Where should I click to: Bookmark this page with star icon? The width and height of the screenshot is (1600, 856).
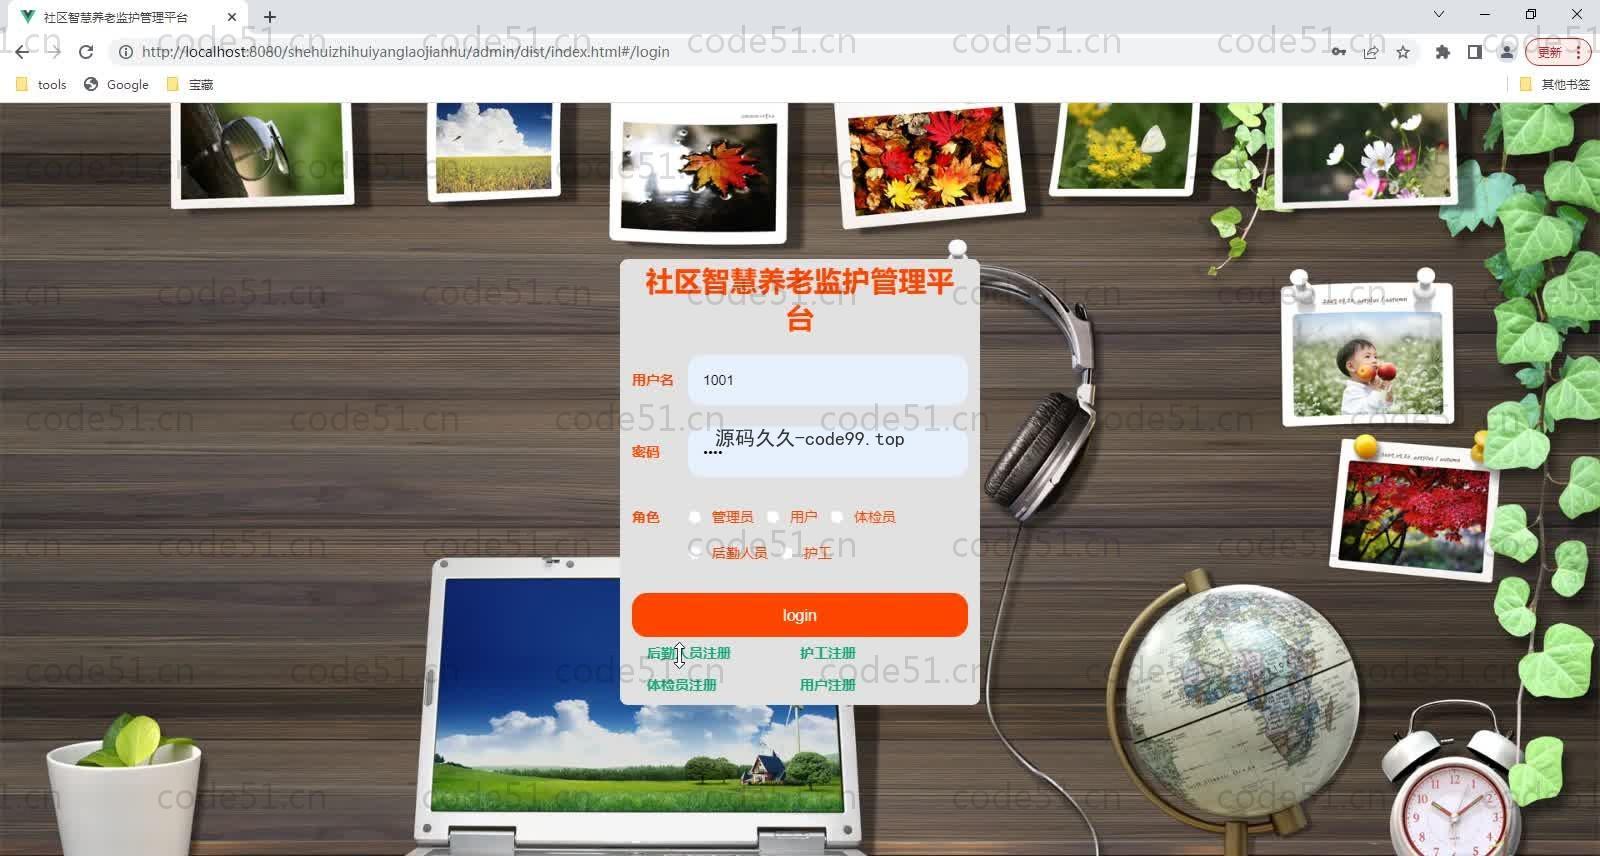click(x=1403, y=52)
